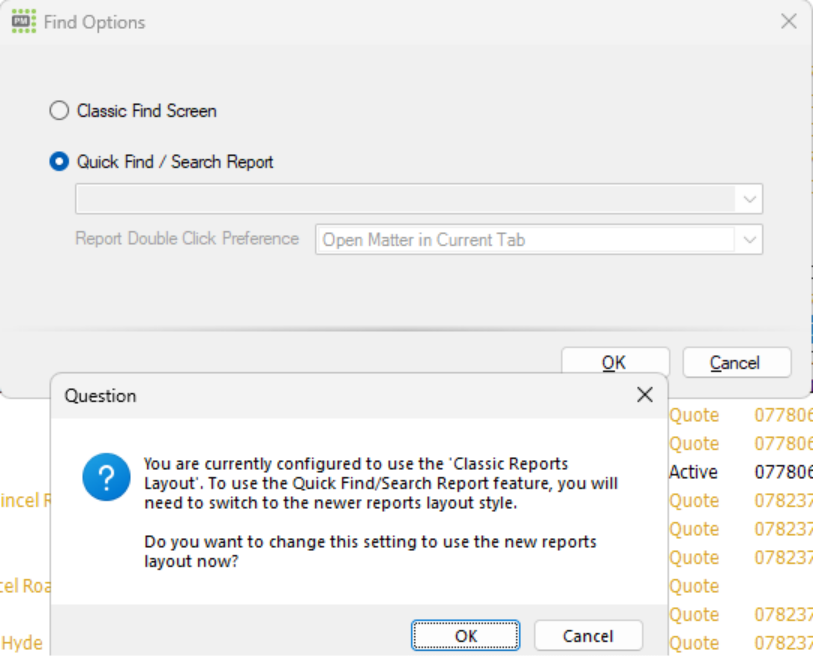813x657 pixels.
Task: Select the Classic Find Screen option
Action: tap(59, 111)
